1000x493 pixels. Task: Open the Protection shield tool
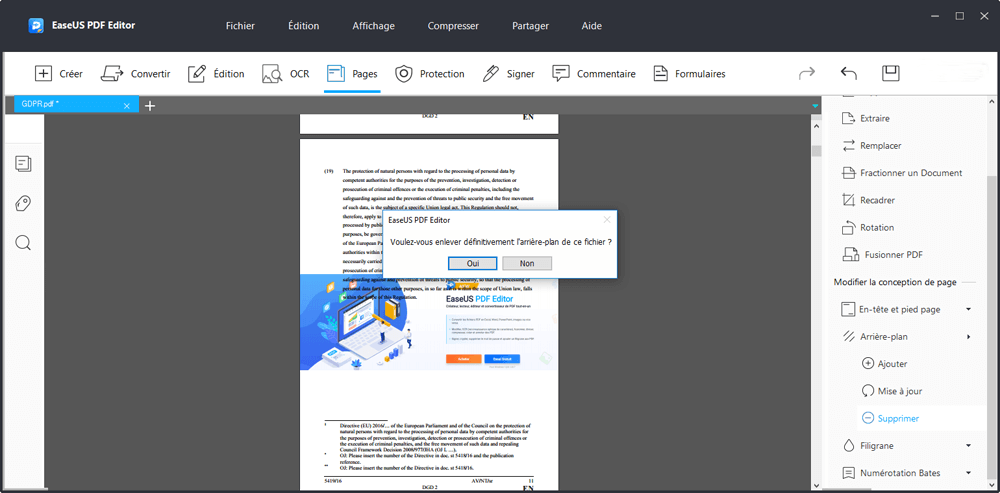coord(429,73)
